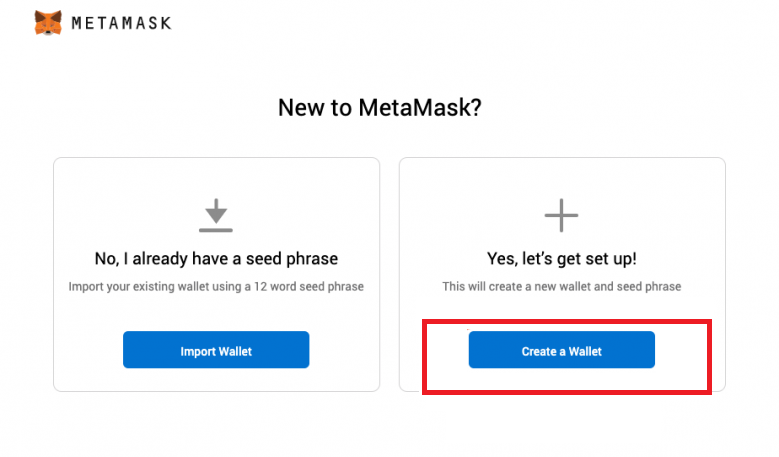The image size is (779, 457).
Task: Click the Import Wallet button
Action: (x=216, y=350)
